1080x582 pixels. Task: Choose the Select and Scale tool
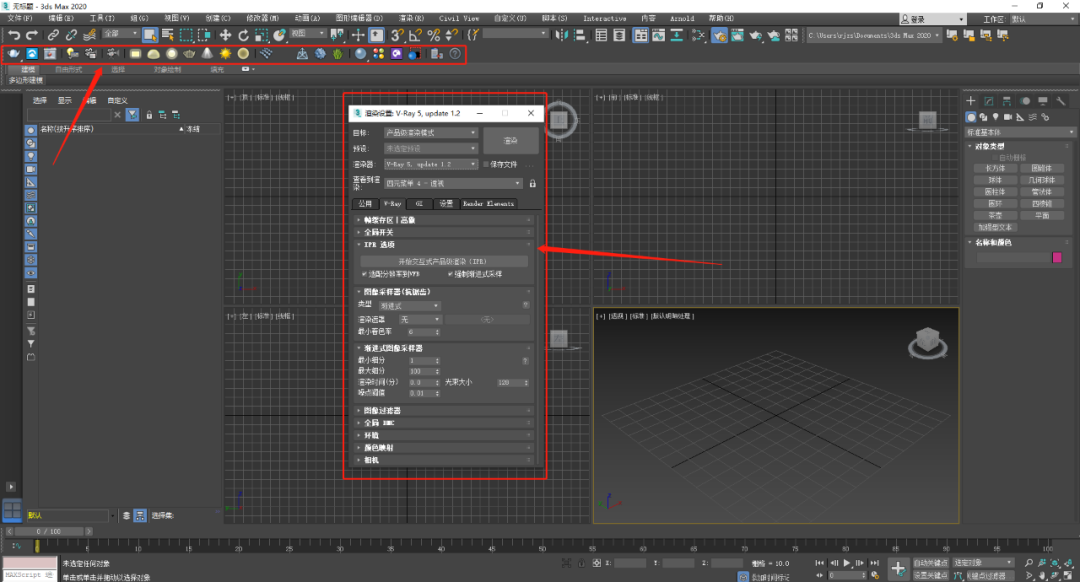coord(262,34)
